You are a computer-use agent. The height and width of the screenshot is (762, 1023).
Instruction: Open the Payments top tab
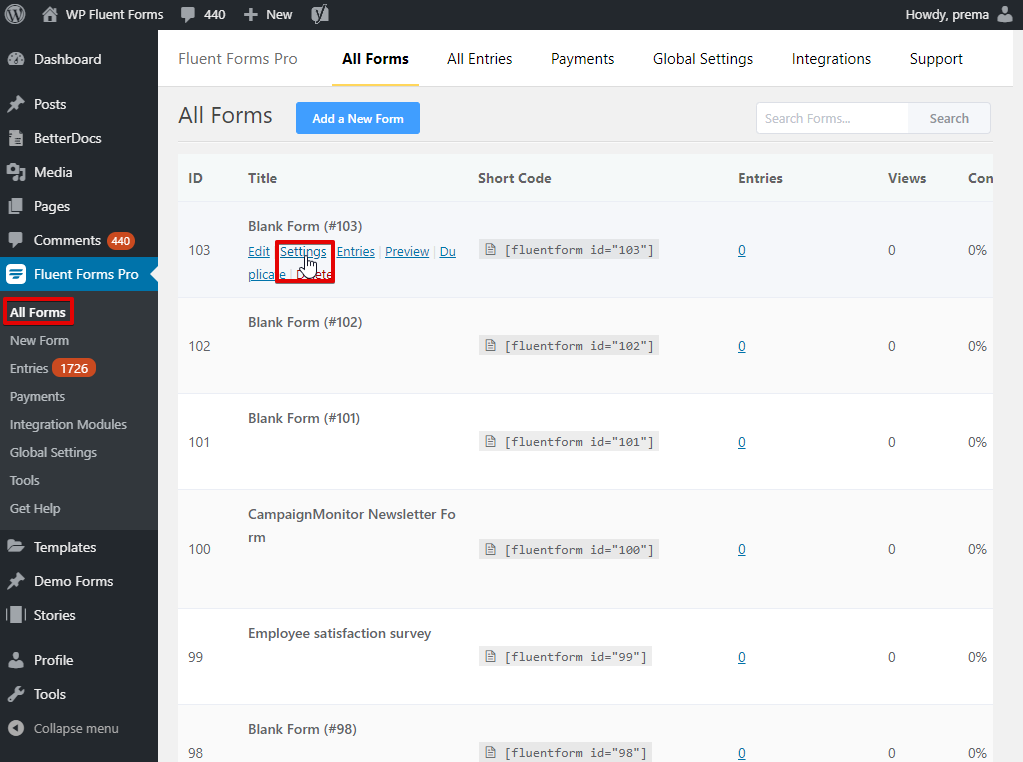(583, 59)
